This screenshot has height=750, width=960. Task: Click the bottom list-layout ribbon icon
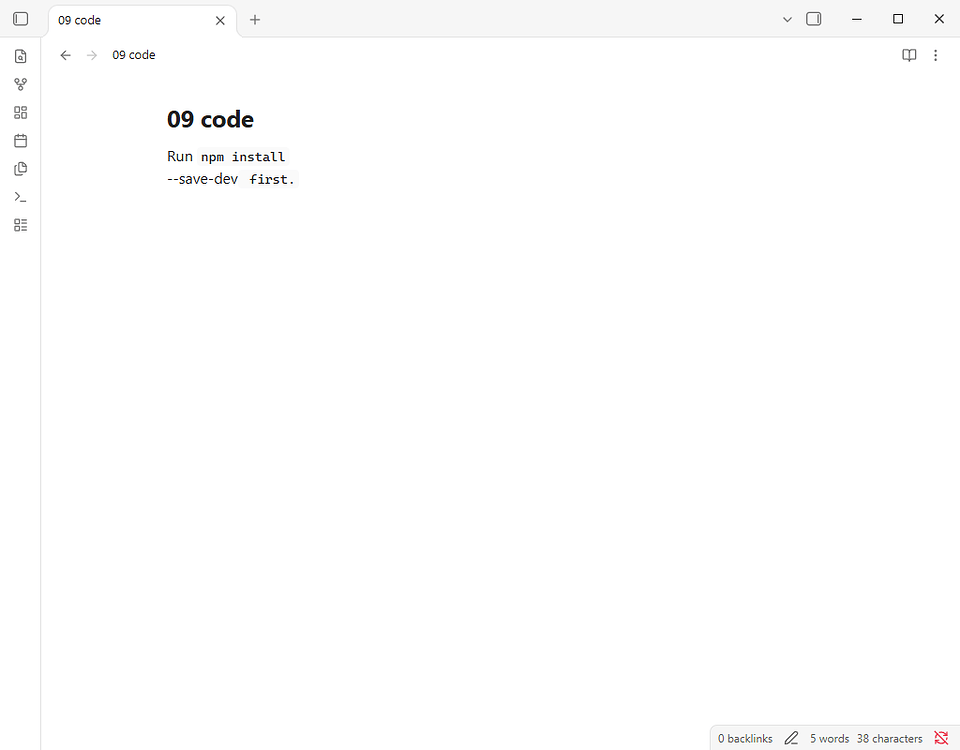(20, 225)
